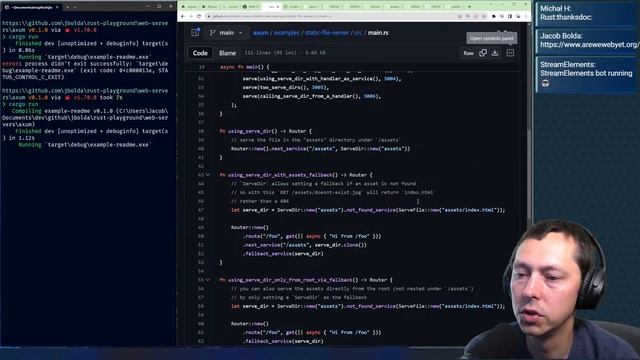Collapse the using_serve_dir_only_from_root_via_fallback function

(x=208, y=280)
